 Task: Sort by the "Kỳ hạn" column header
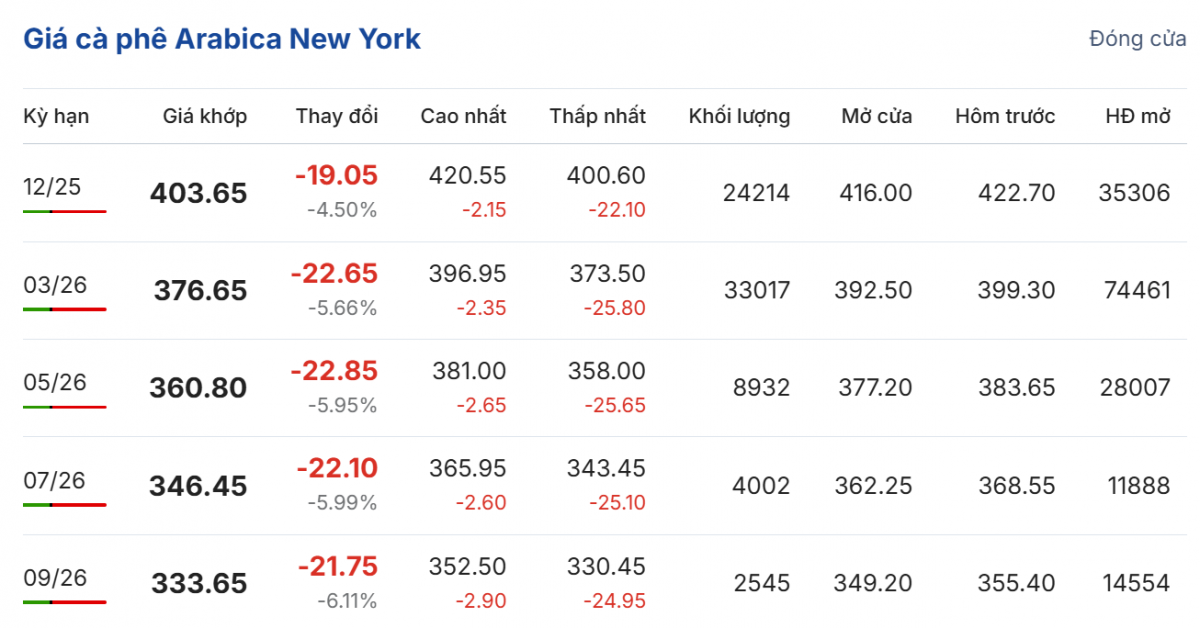click(56, 116)
